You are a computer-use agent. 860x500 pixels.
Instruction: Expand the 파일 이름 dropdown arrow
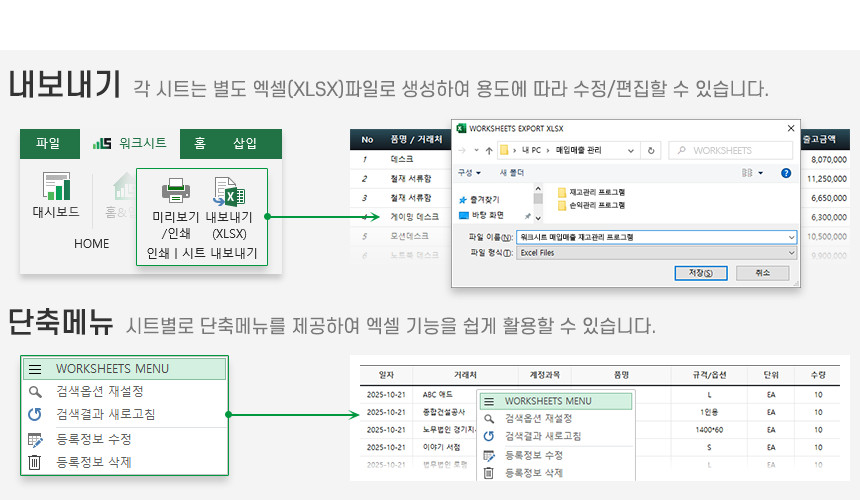[791, 237]
